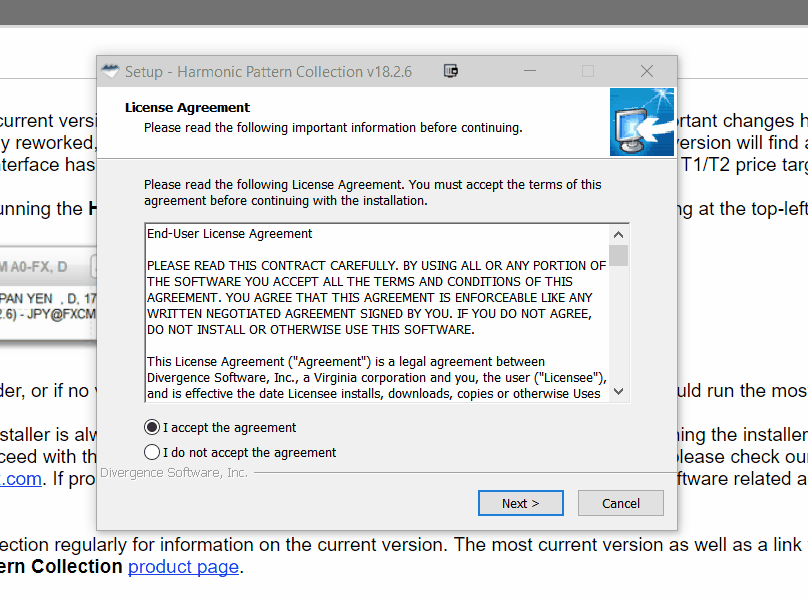Click the license text scroll-down arrow

coord(618,391)
